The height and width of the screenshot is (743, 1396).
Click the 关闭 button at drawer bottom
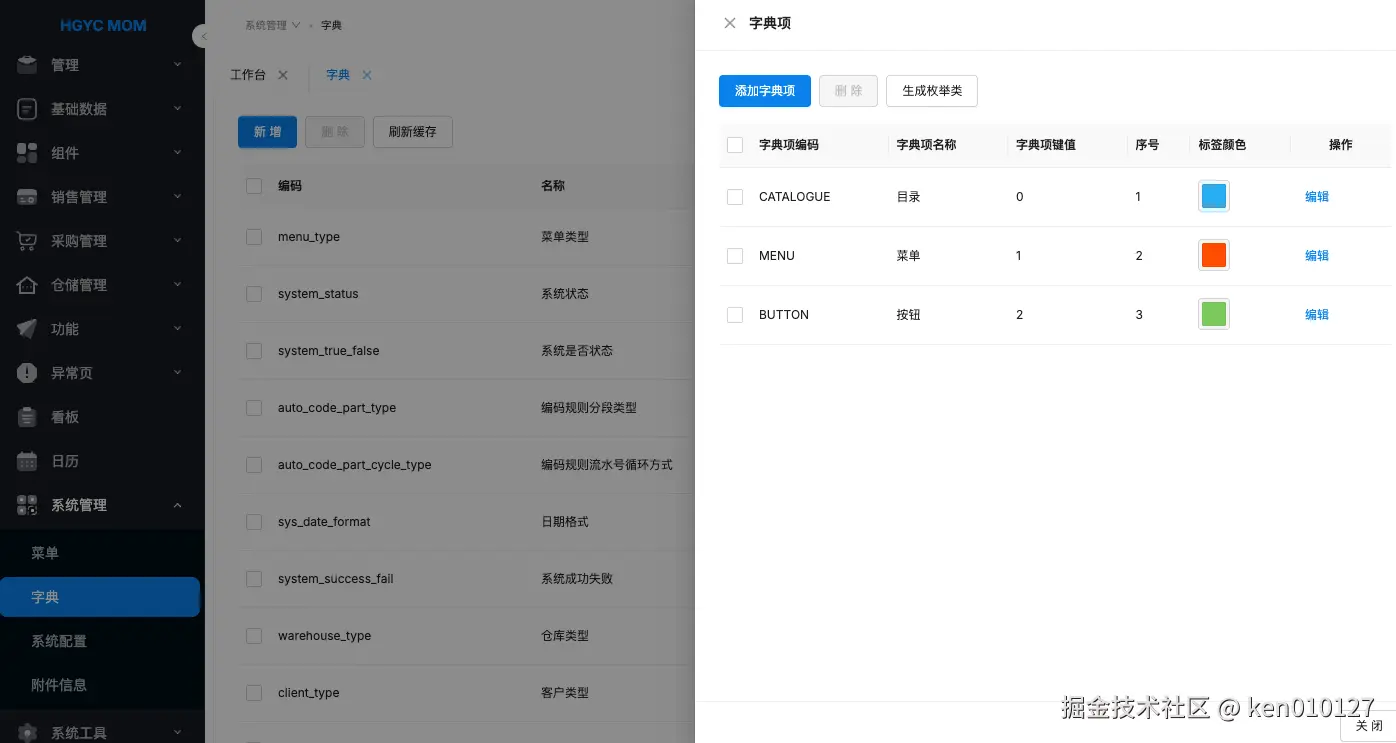point(1369,726)
